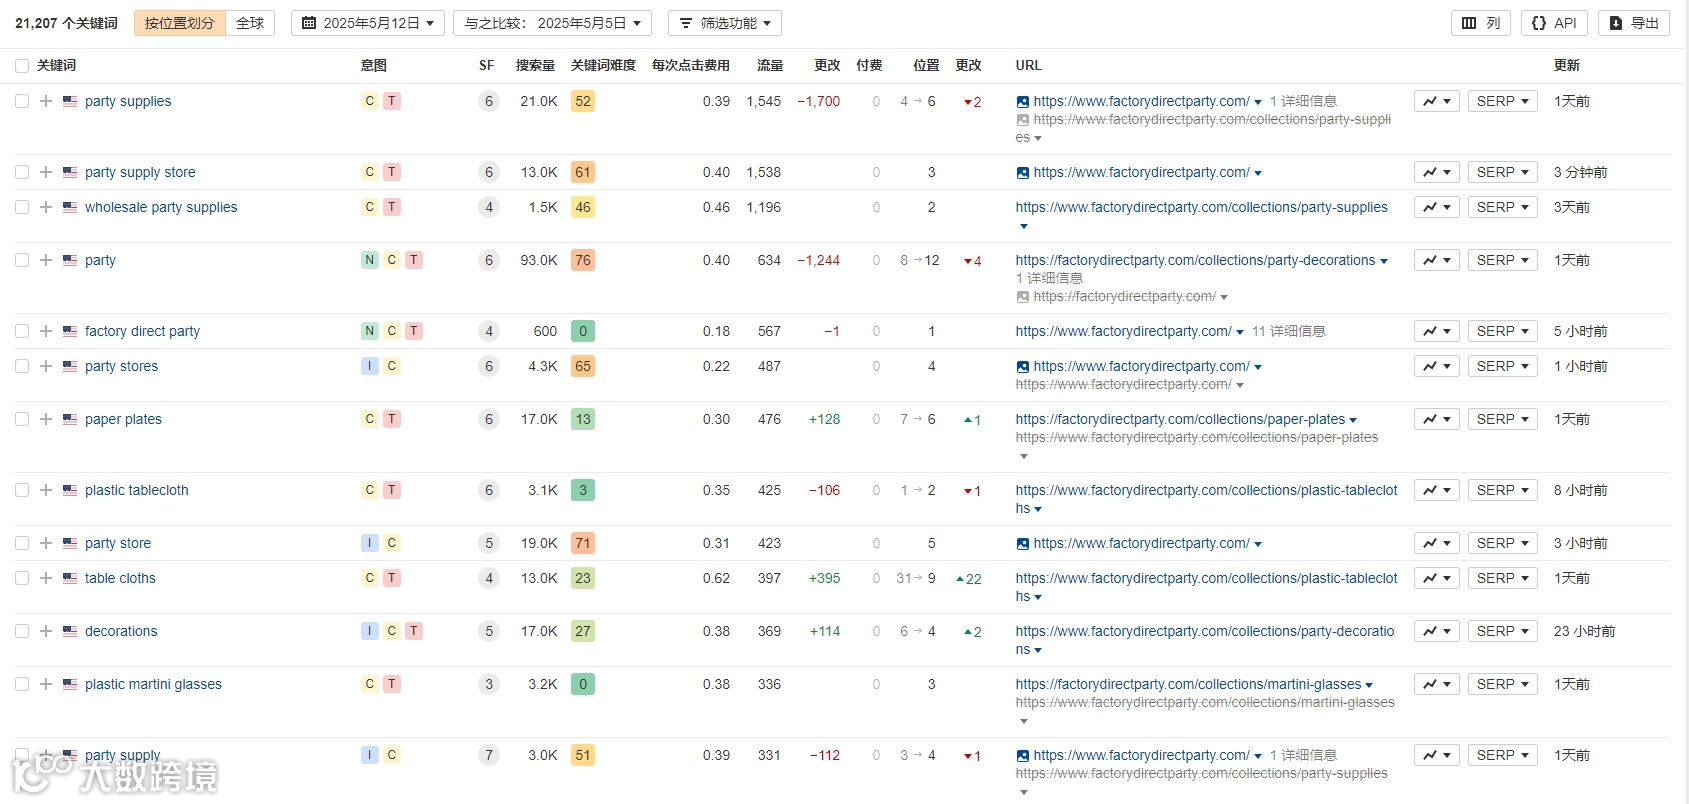The image size is (1689, 804).
Task: Add paper plates keyword using plus icon
Action: 46,419
